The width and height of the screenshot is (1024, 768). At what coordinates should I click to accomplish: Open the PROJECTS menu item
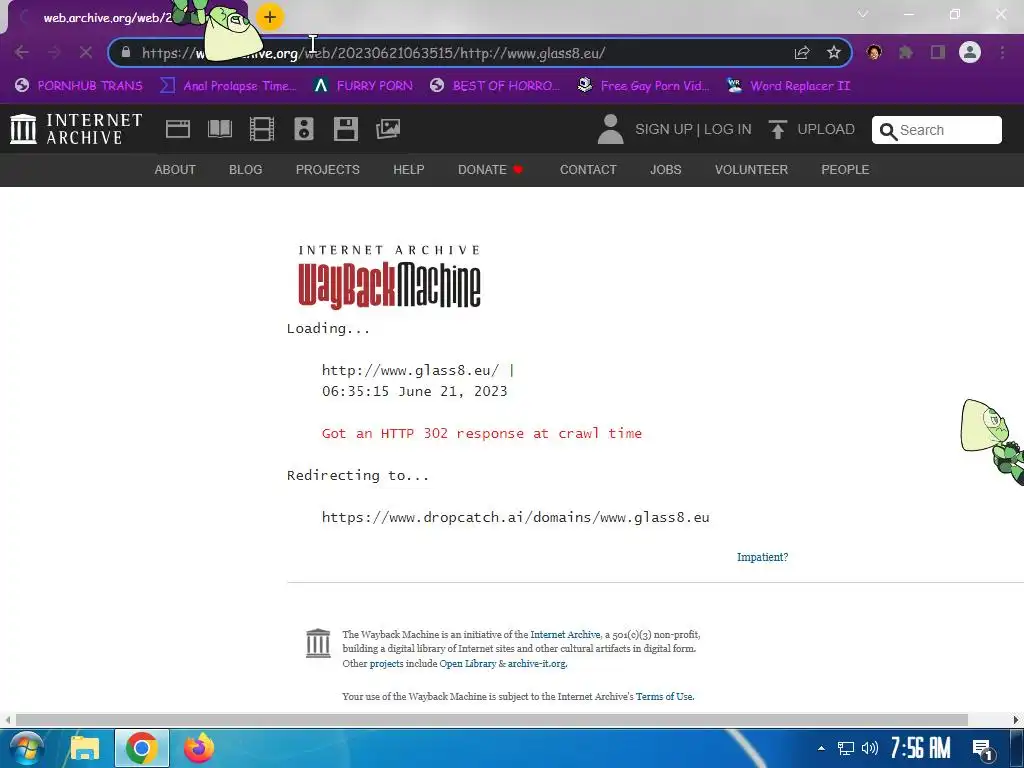[x=328, y=170]
